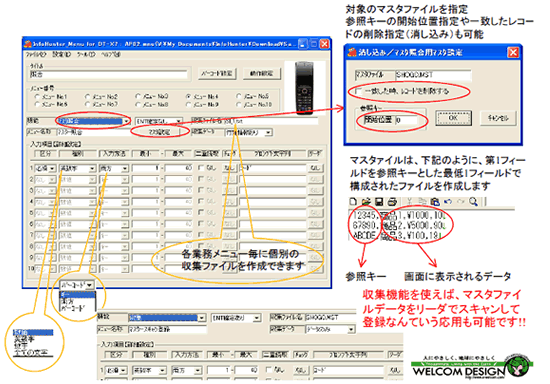Click the InfoHunter app icon in main title bar
Screen dimensions: 550x384
[x=28, y=44]
